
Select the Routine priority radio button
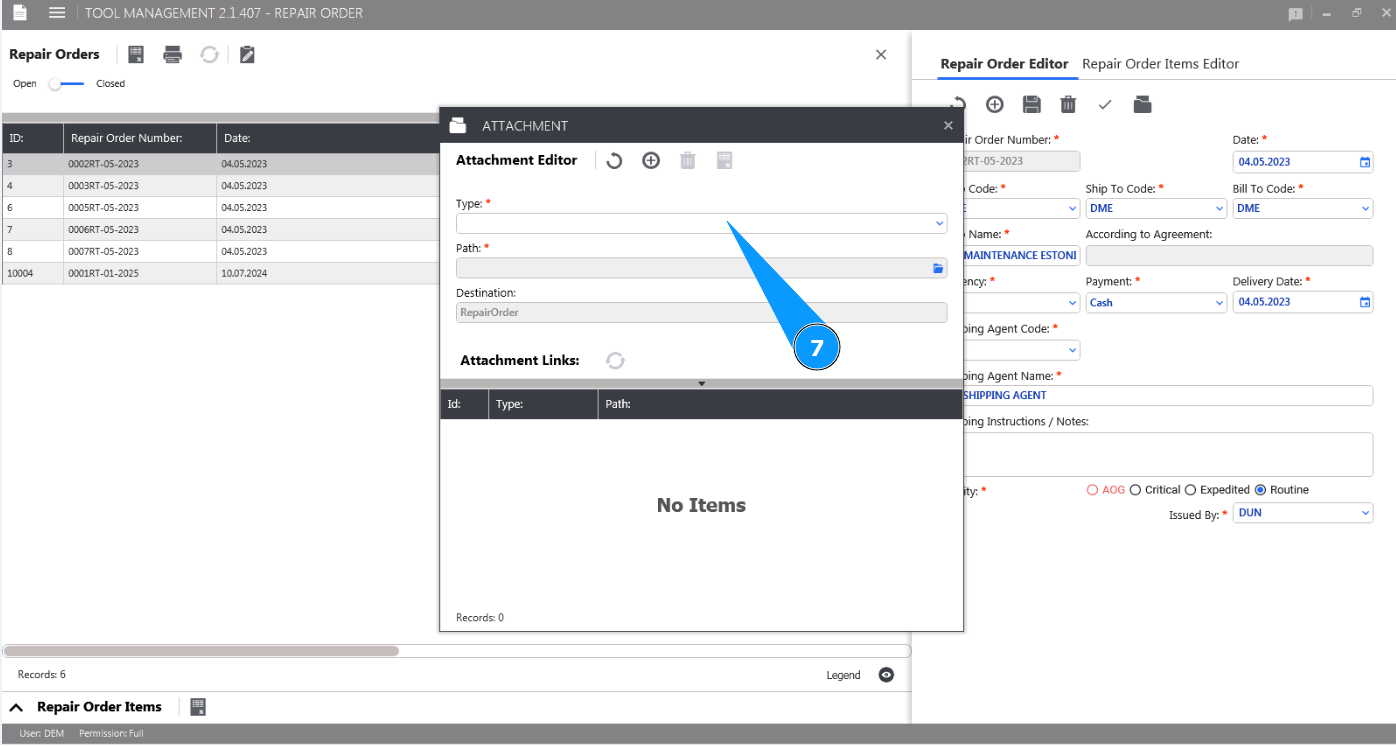[1260, 490]
